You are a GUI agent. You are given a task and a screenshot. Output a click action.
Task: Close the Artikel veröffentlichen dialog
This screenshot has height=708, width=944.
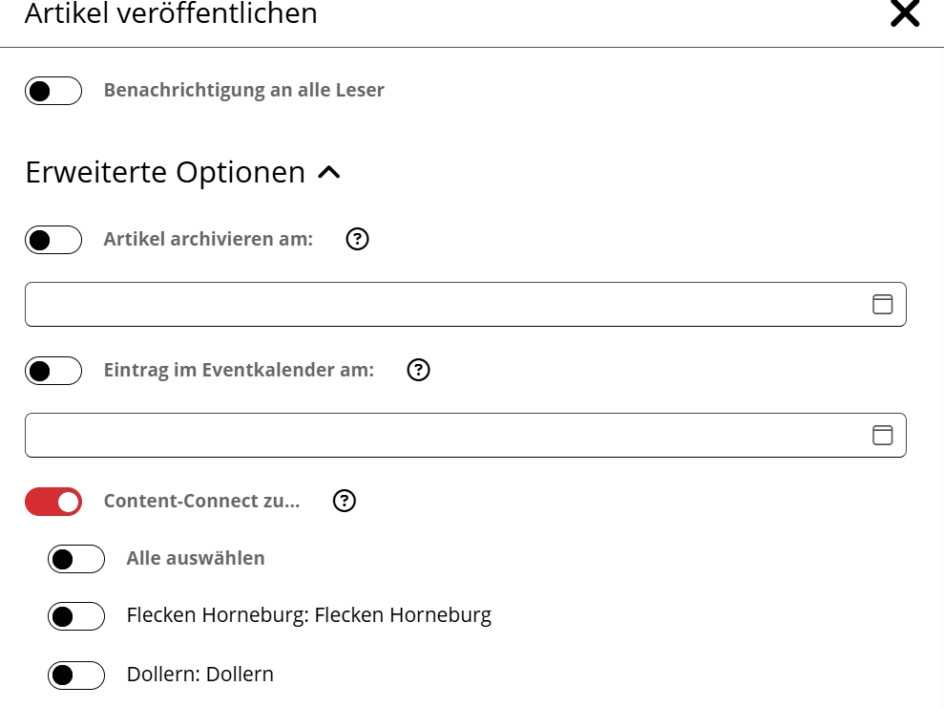pyautogui.click(x=904, y=14)
